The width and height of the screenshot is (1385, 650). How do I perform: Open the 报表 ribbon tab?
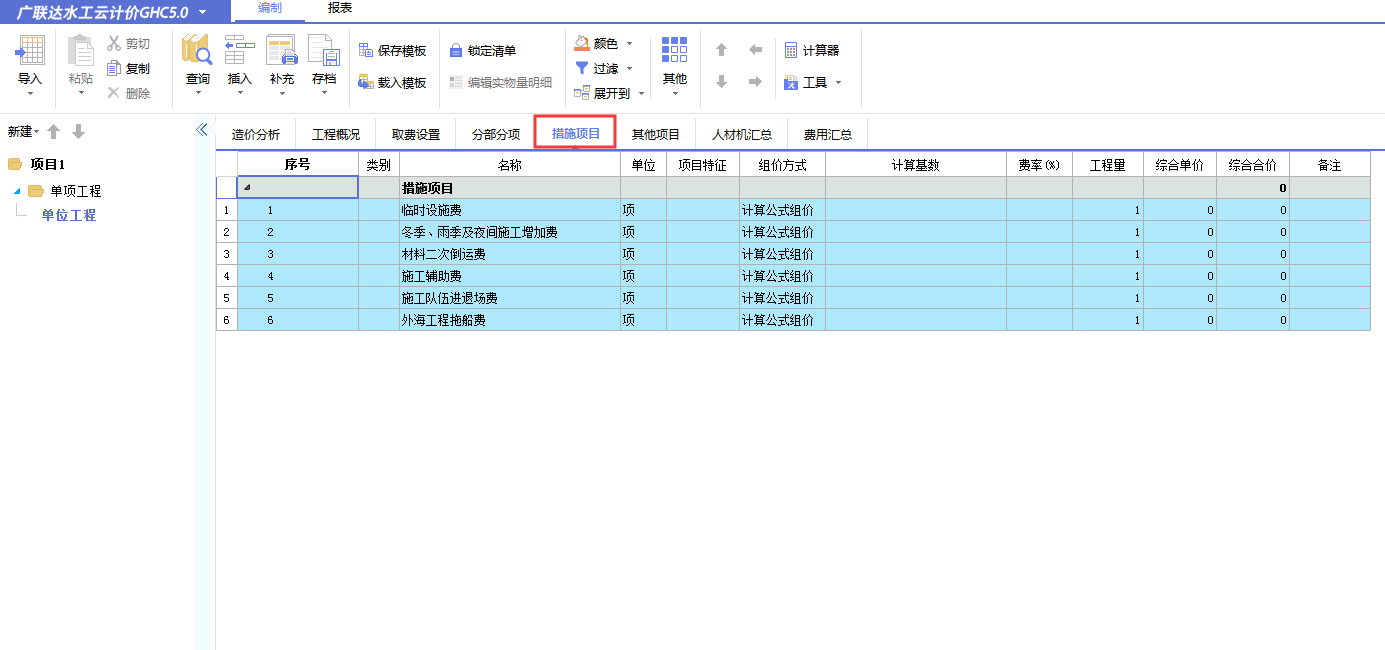[x=340, y=10]
